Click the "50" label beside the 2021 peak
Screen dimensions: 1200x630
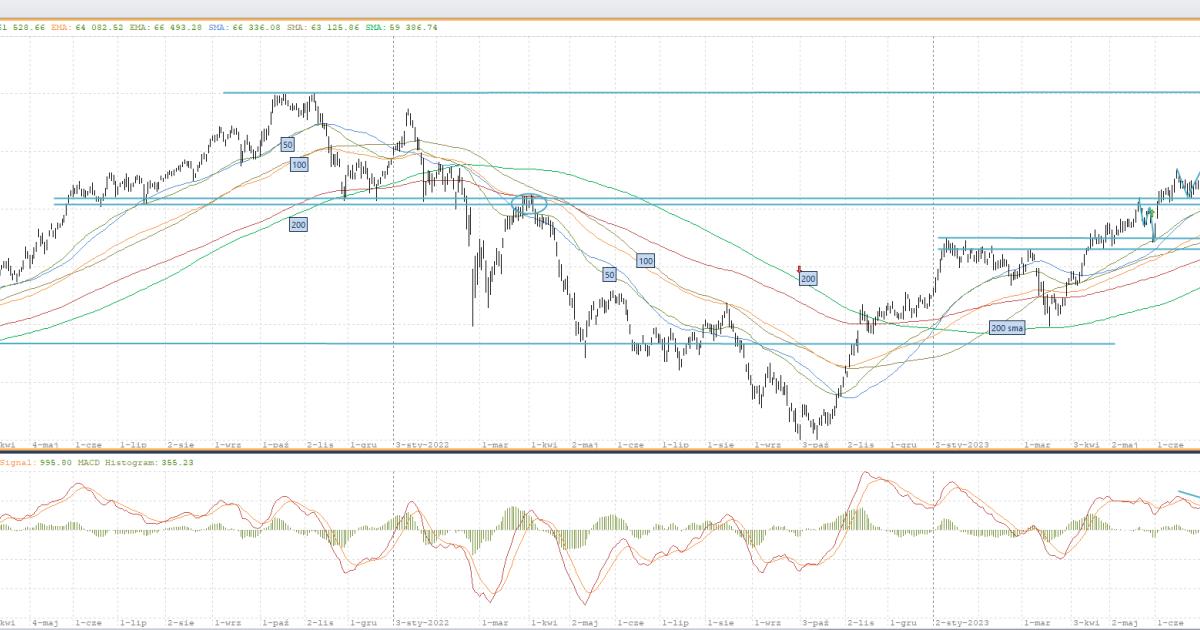[287, 145]
